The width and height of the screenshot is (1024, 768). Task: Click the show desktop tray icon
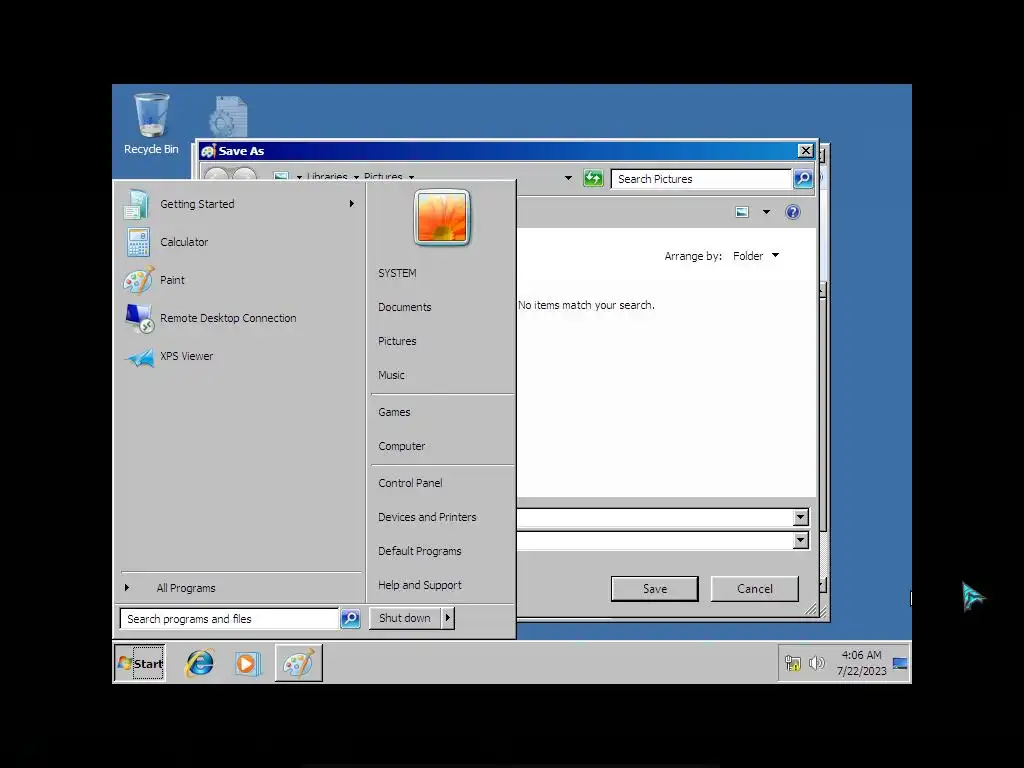(900, 664)
